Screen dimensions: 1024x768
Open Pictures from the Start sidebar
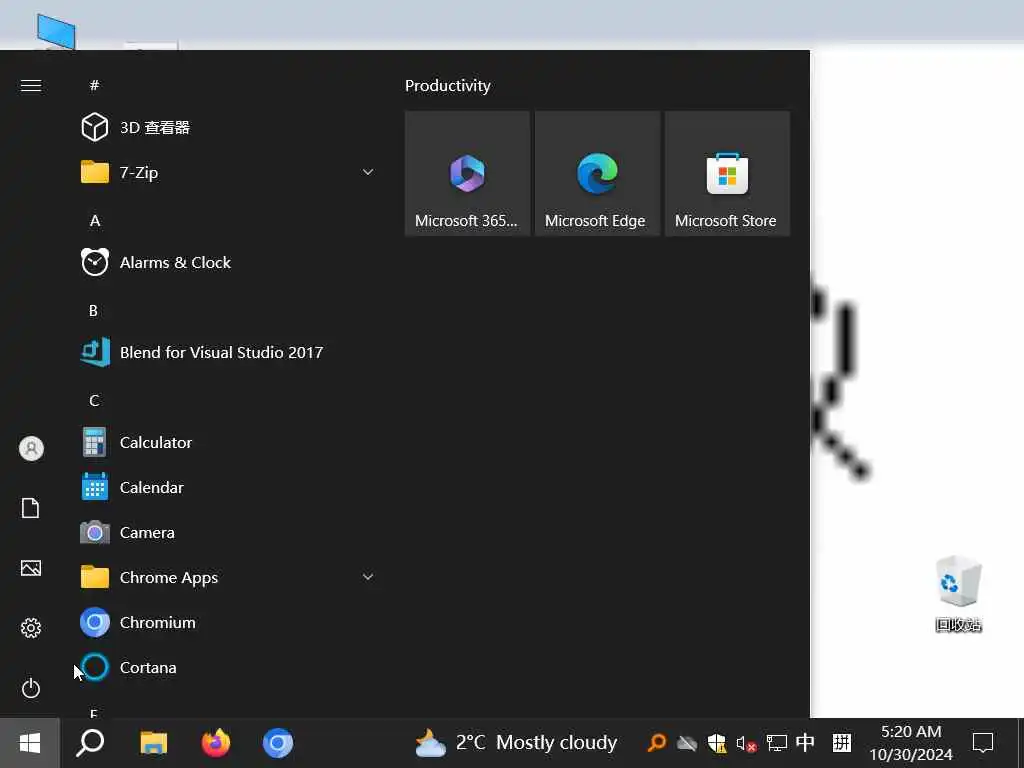31,568
